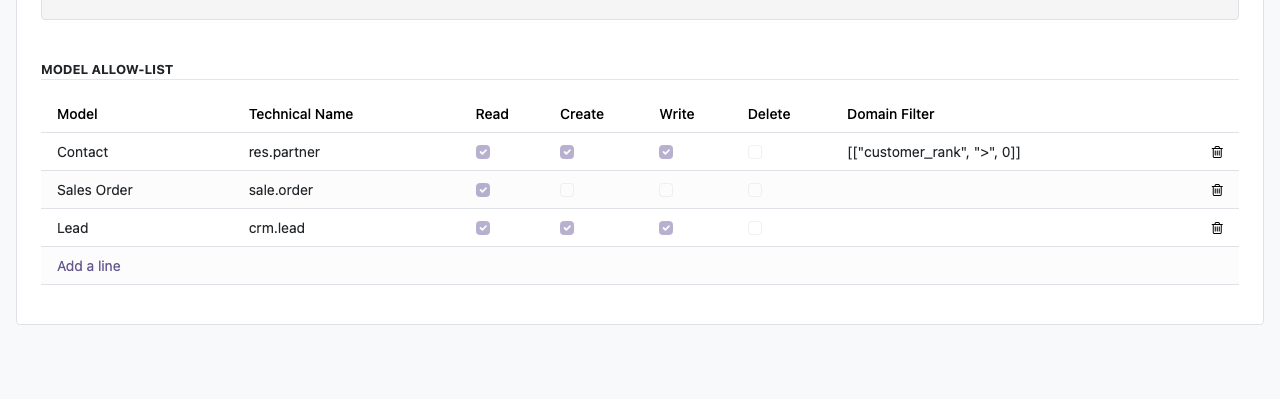The height and width of the screenshot is (399, 1280).
Task: Toggle Read checkbox for Lead
Action: (x=483, y=228)
